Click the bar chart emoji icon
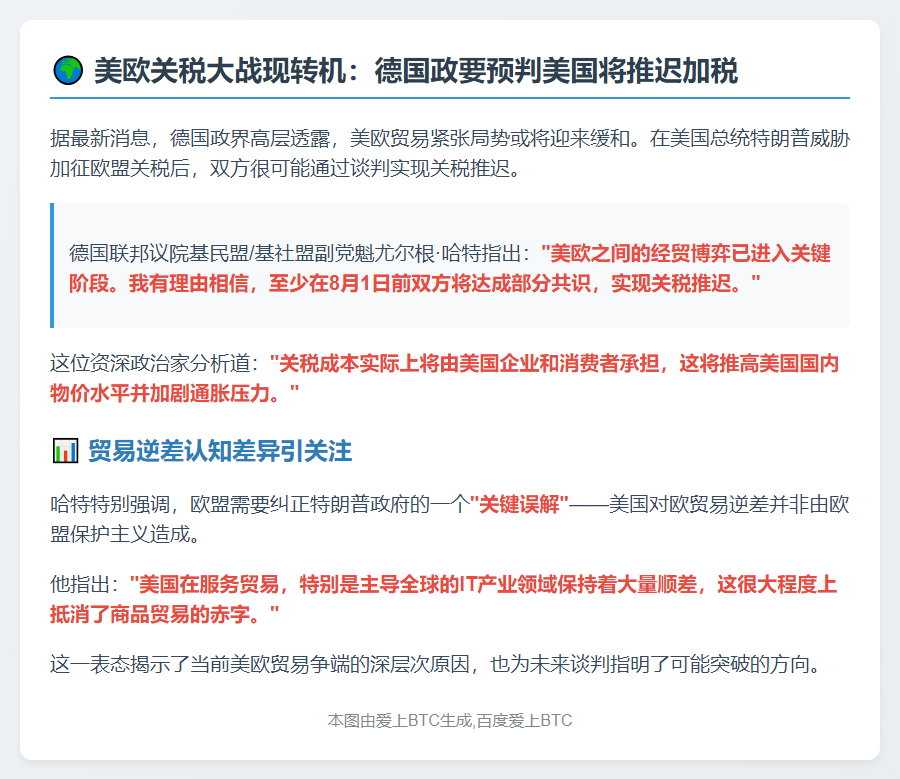This screenshot has height=779, width=900. tap(65, 451)
